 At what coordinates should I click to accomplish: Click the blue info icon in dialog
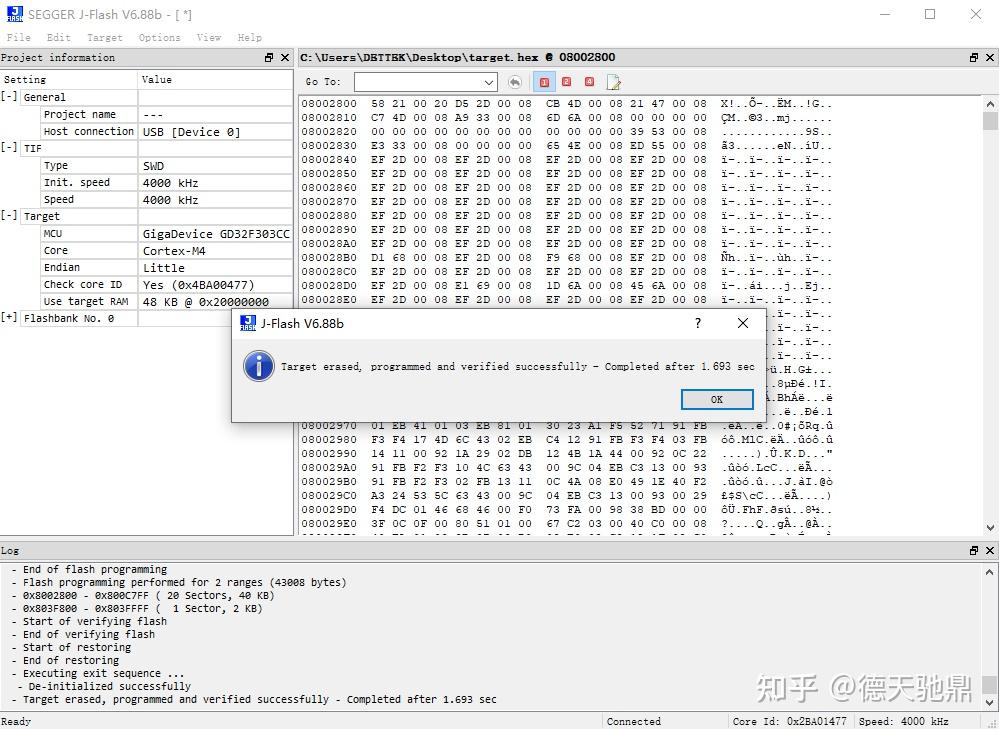click(x=258, y=366)
